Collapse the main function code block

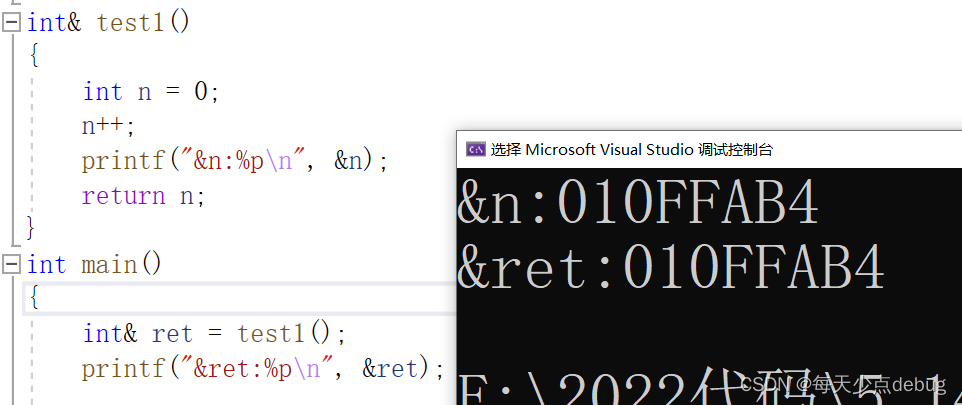point(11,265)
